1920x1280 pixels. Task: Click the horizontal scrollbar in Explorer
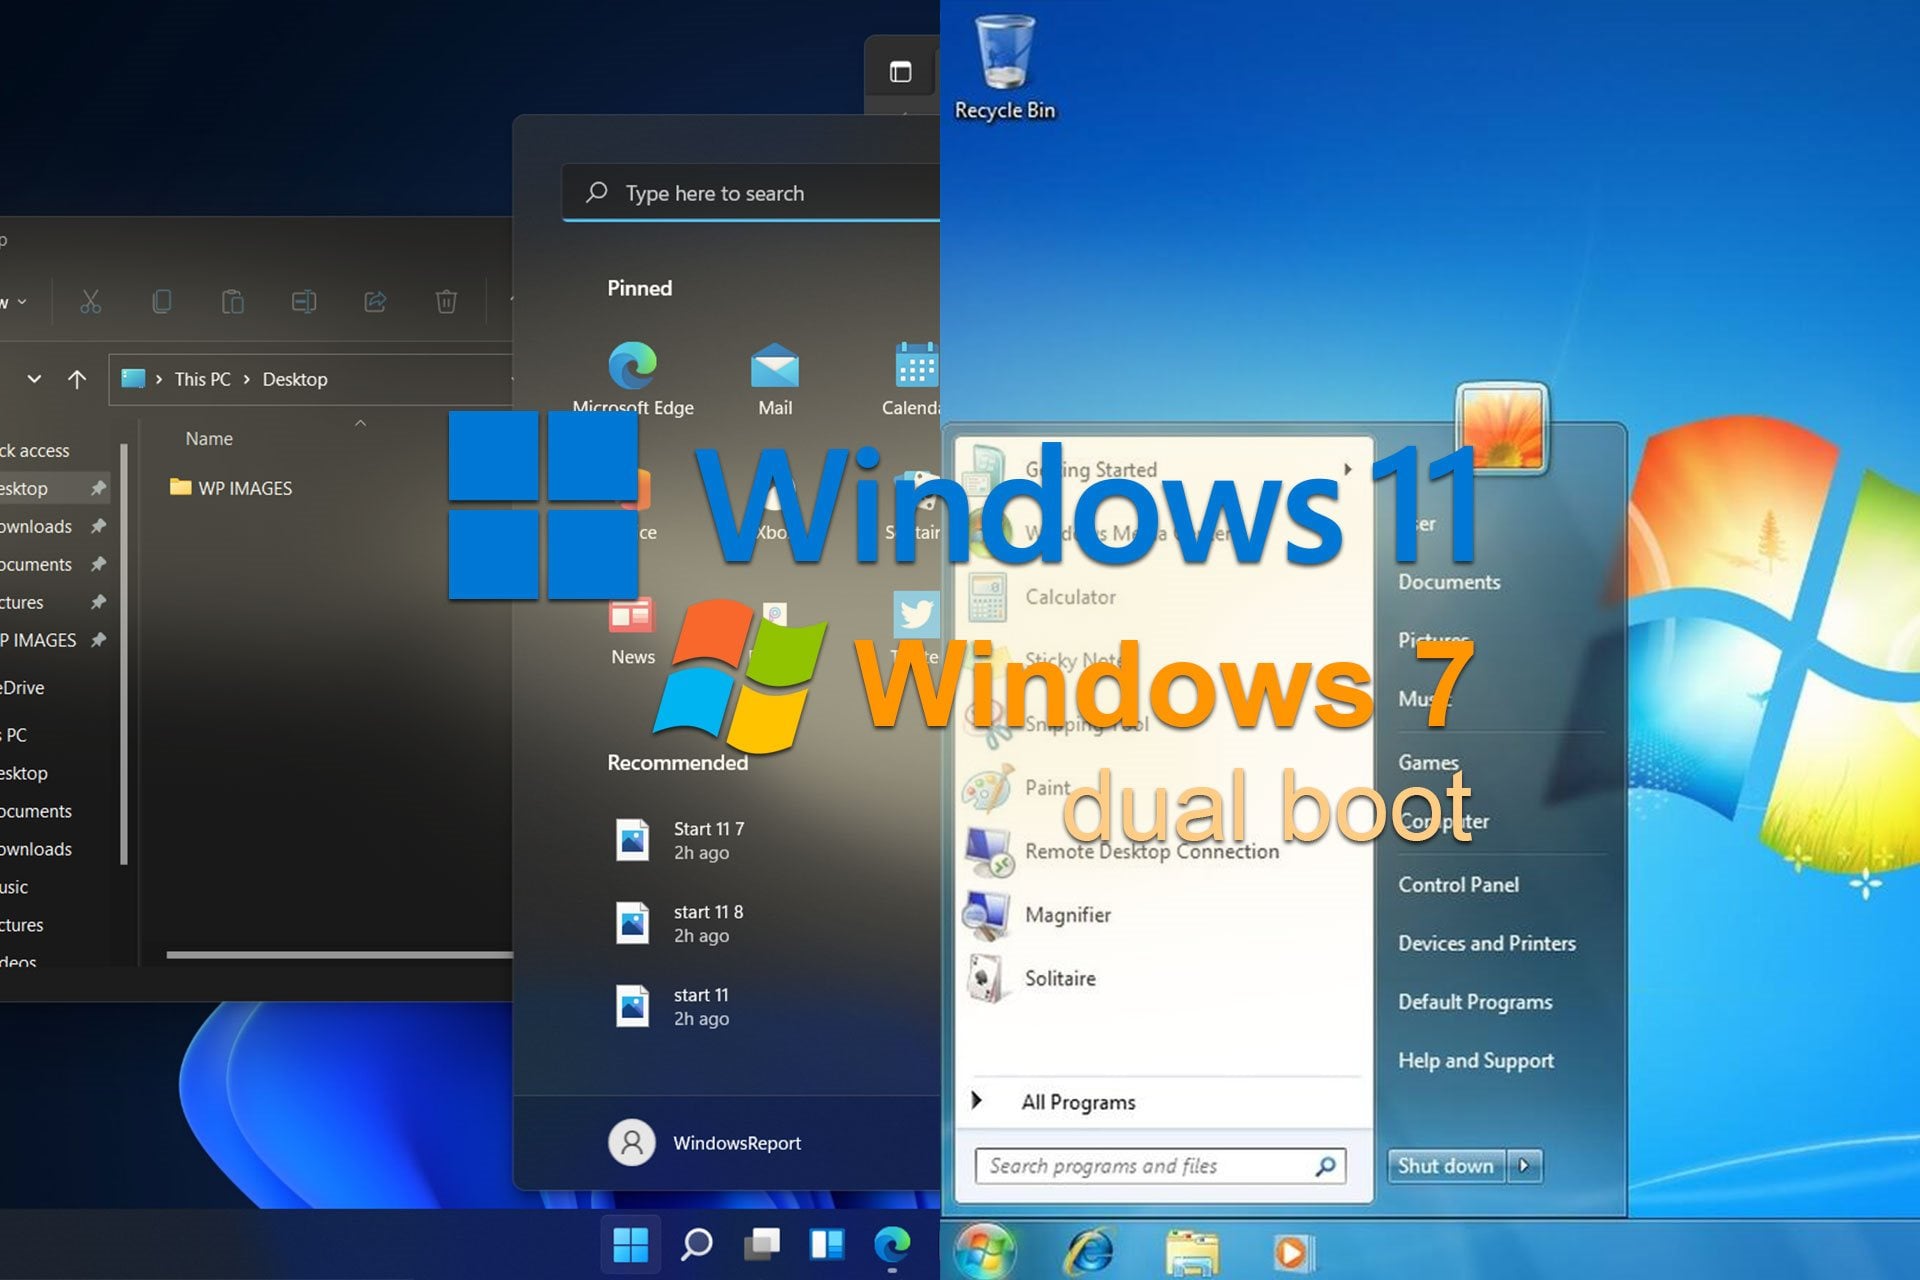[340, 955]
